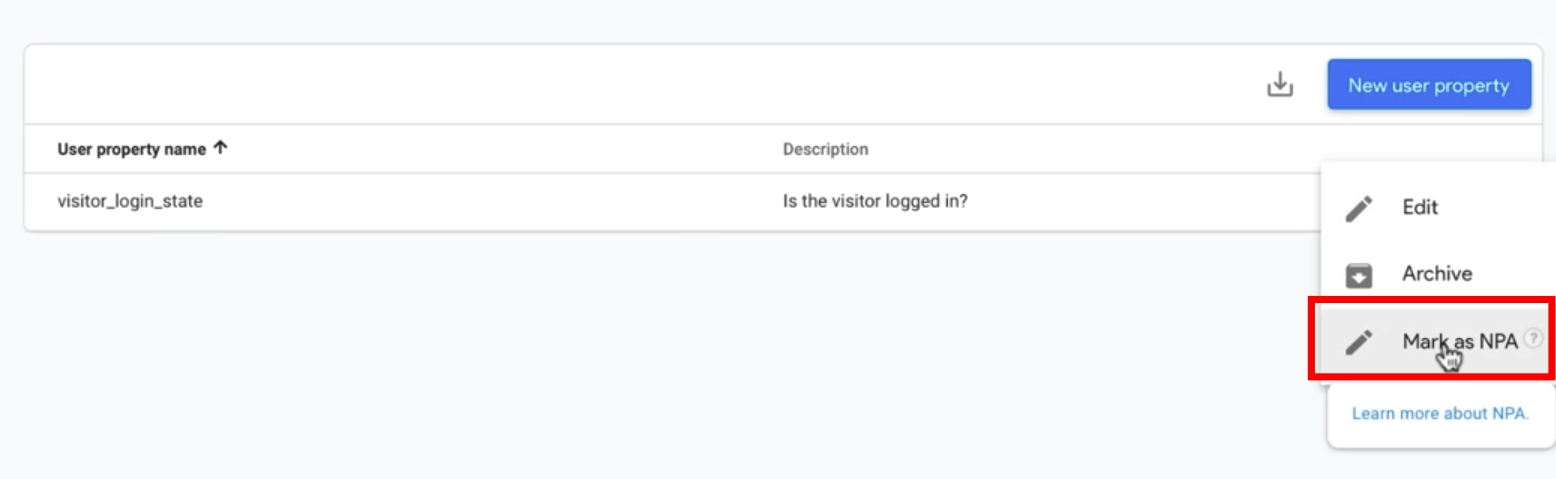Toggle the ascending sort arrow

pos(221,148)
